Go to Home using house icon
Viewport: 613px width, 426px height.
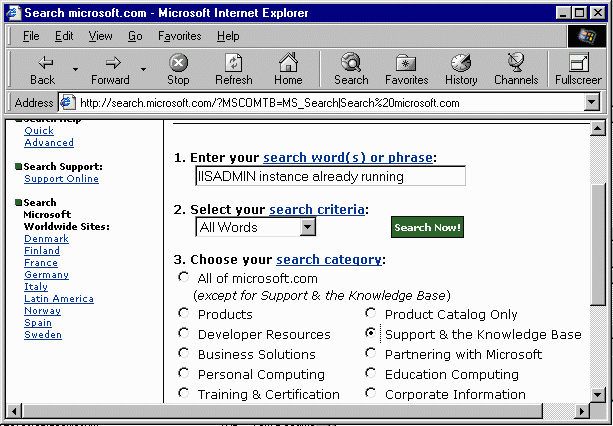pos(288,62)
